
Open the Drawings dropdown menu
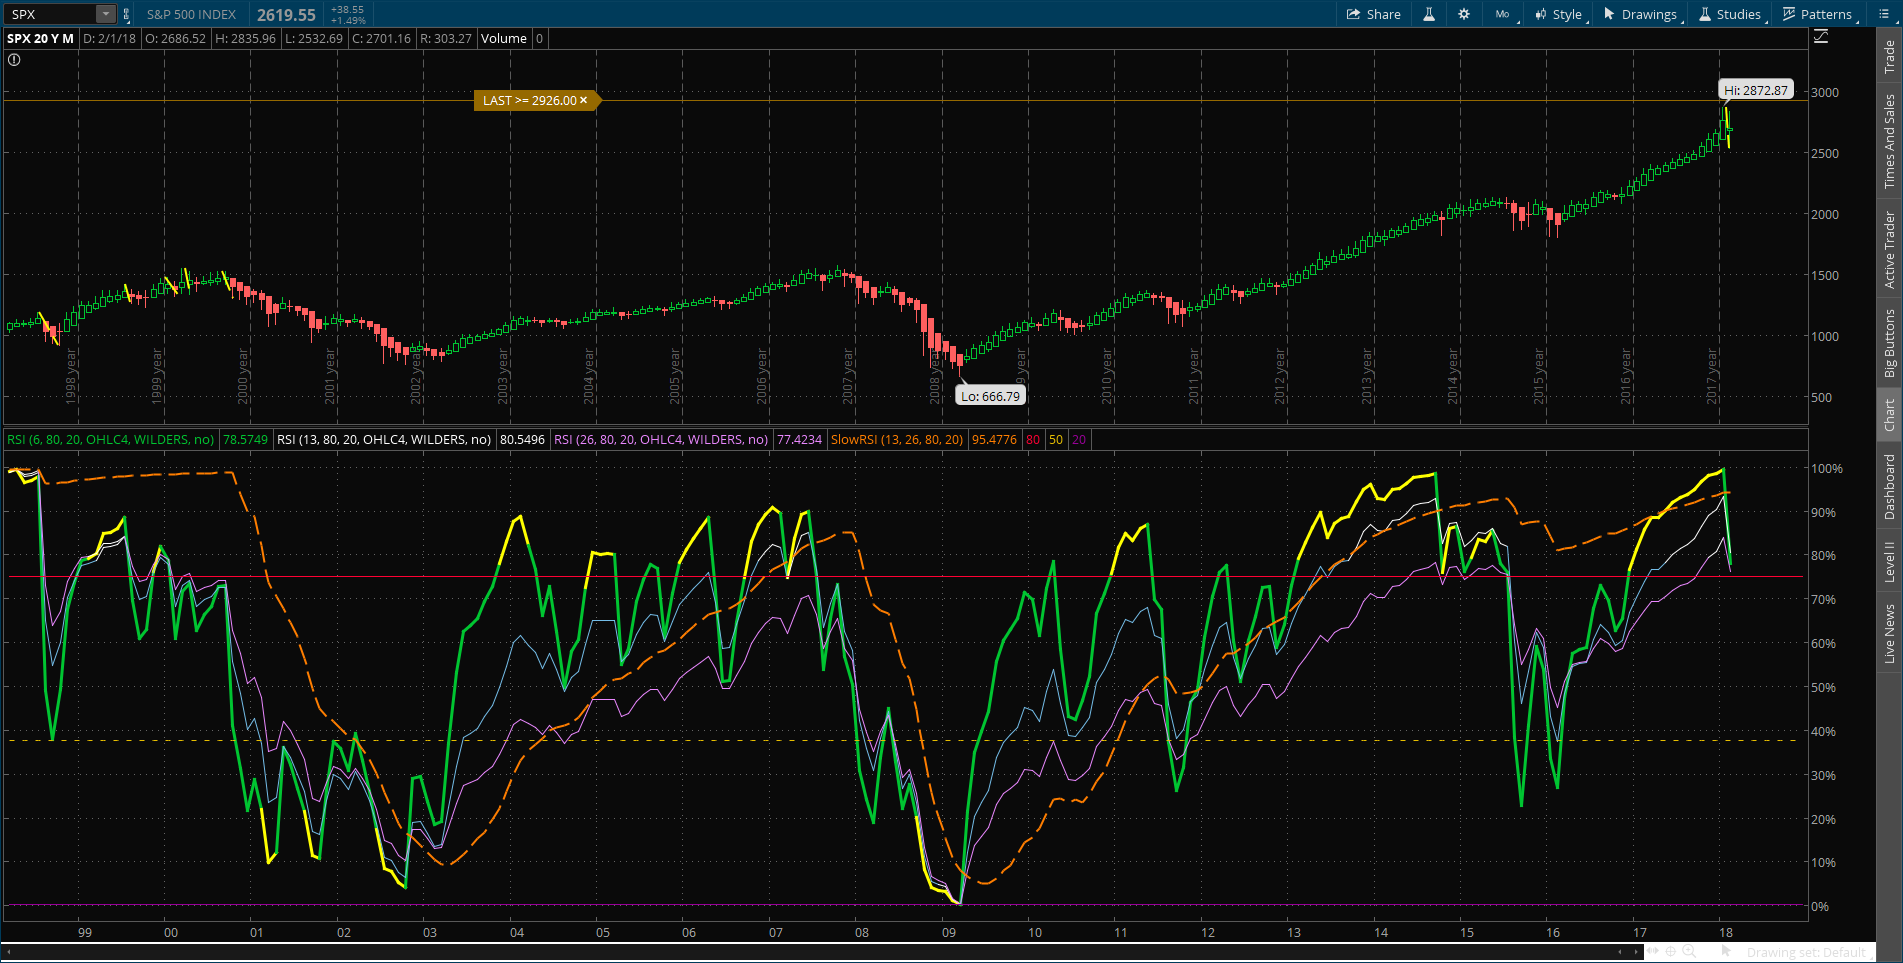[1641, 14]
